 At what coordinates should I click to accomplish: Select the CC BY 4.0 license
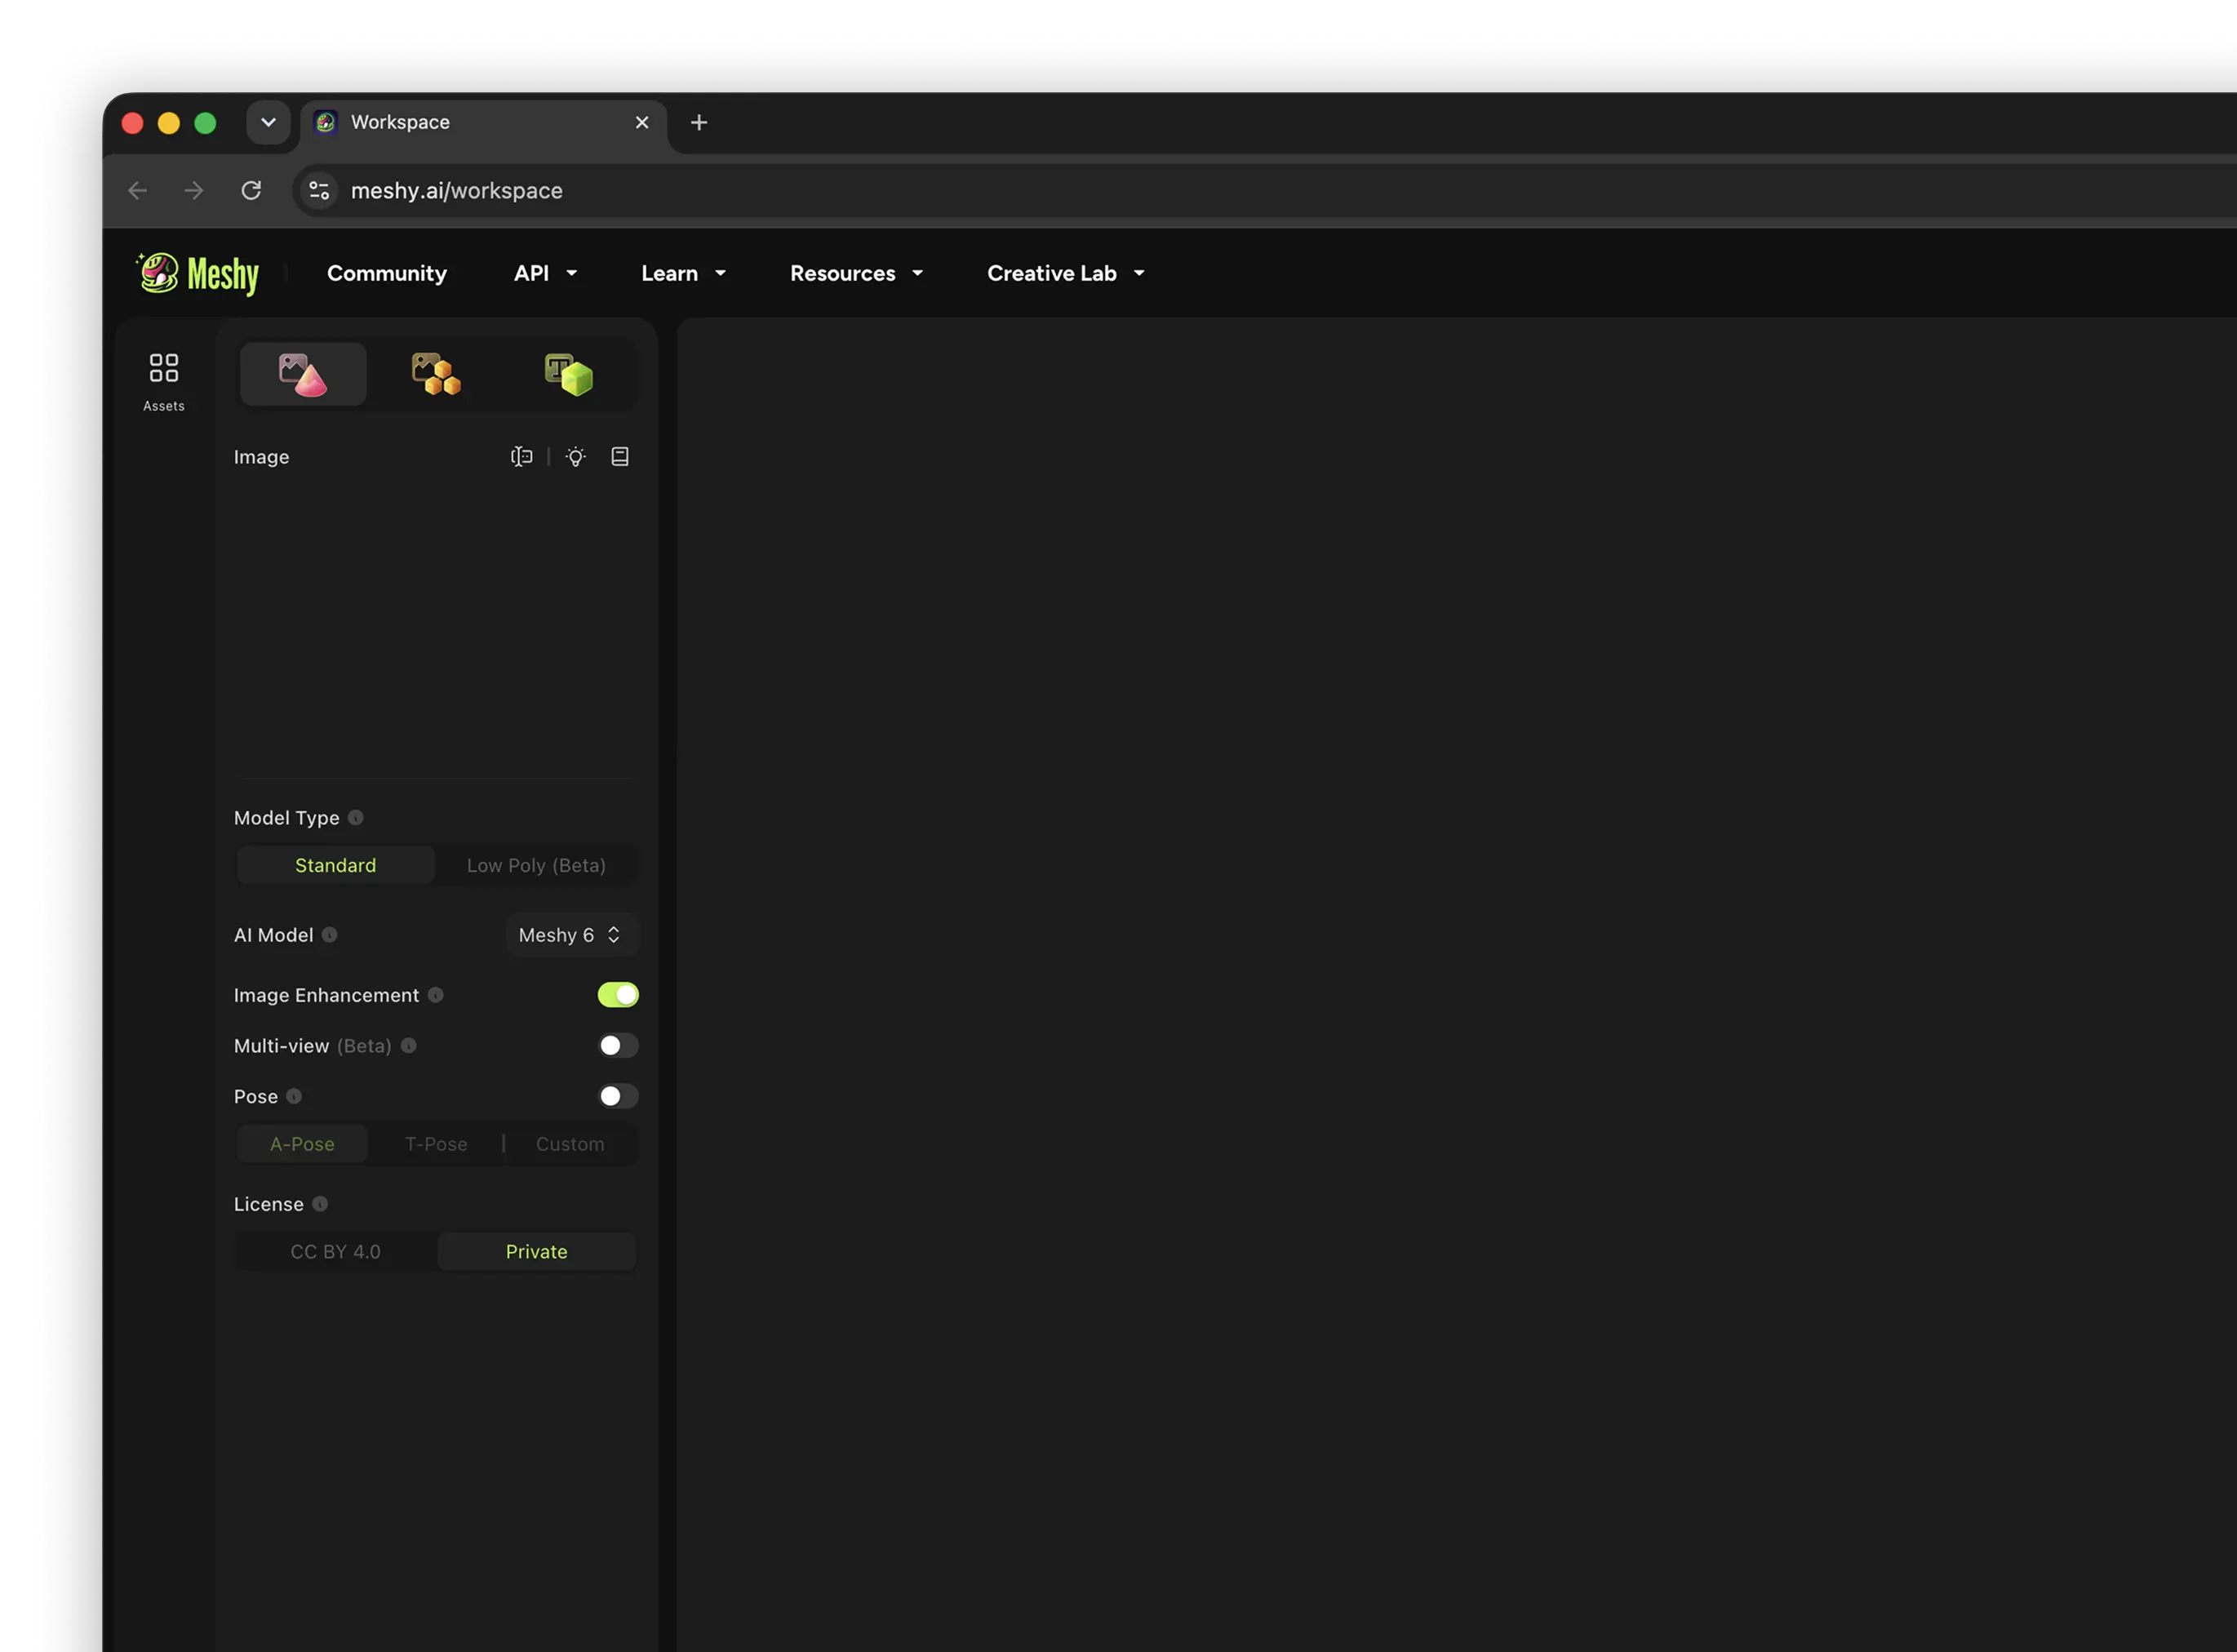point(336,1253)
